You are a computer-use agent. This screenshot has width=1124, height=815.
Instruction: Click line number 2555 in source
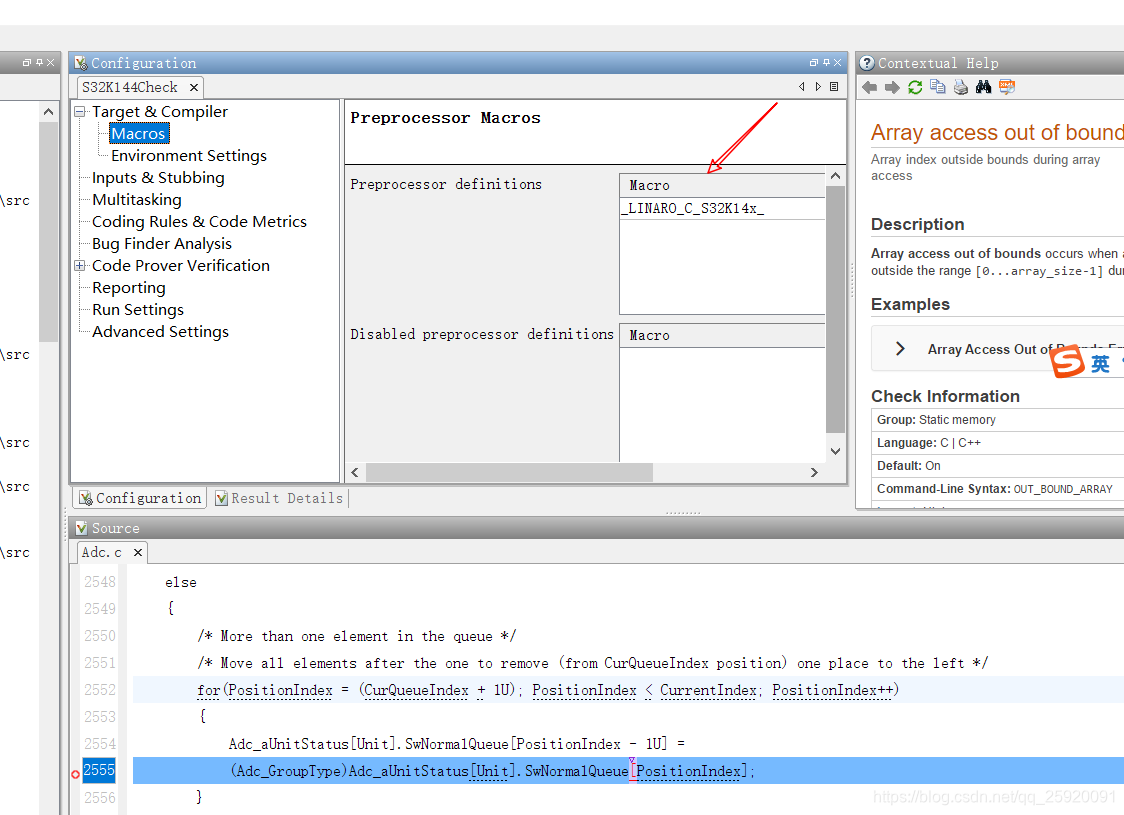(x=99, y=771)
